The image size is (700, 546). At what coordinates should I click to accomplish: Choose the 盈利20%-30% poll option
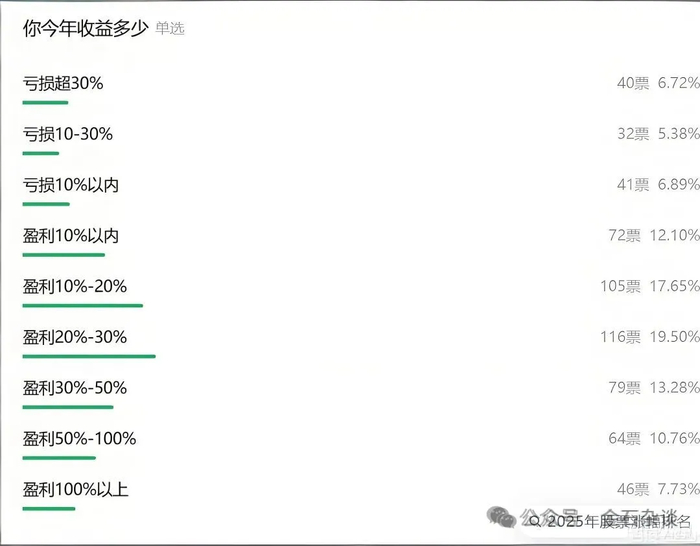75,337
